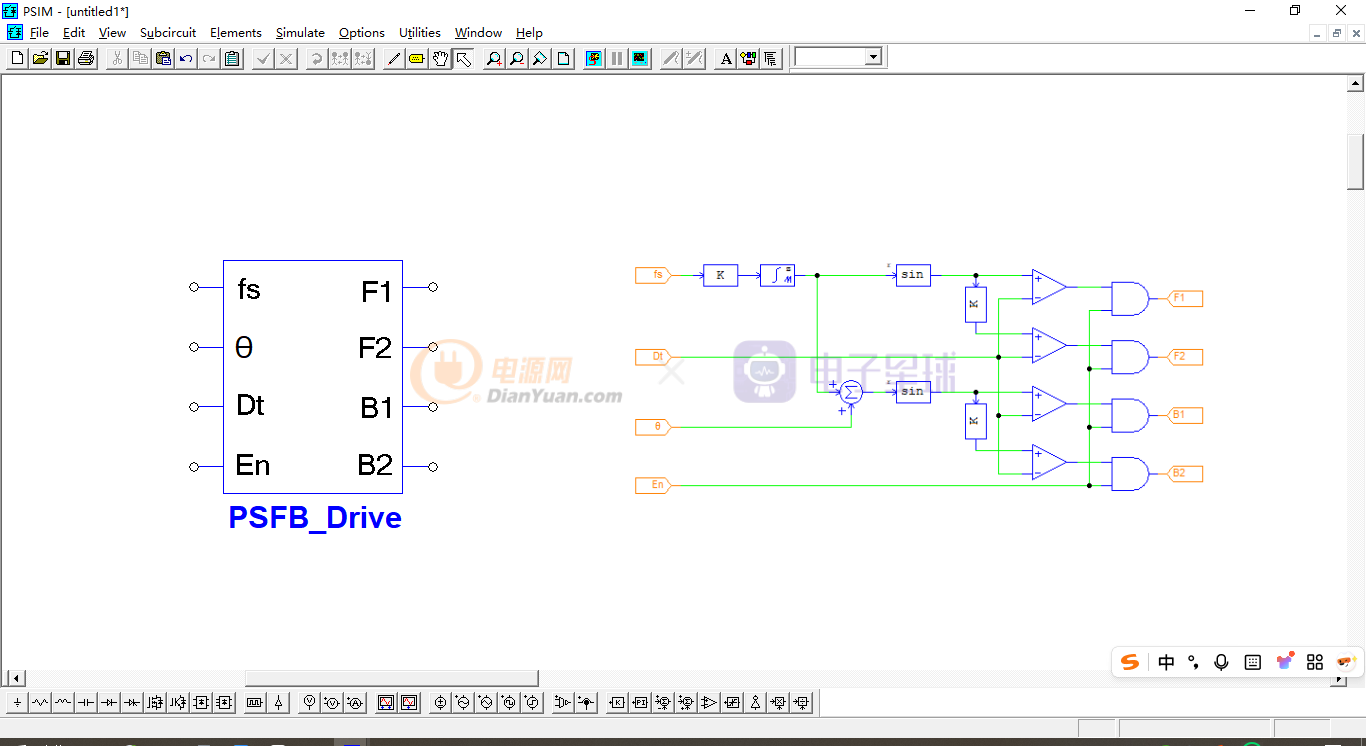
Task: Place an ammeter current probe
Action: tap(355, 703)
